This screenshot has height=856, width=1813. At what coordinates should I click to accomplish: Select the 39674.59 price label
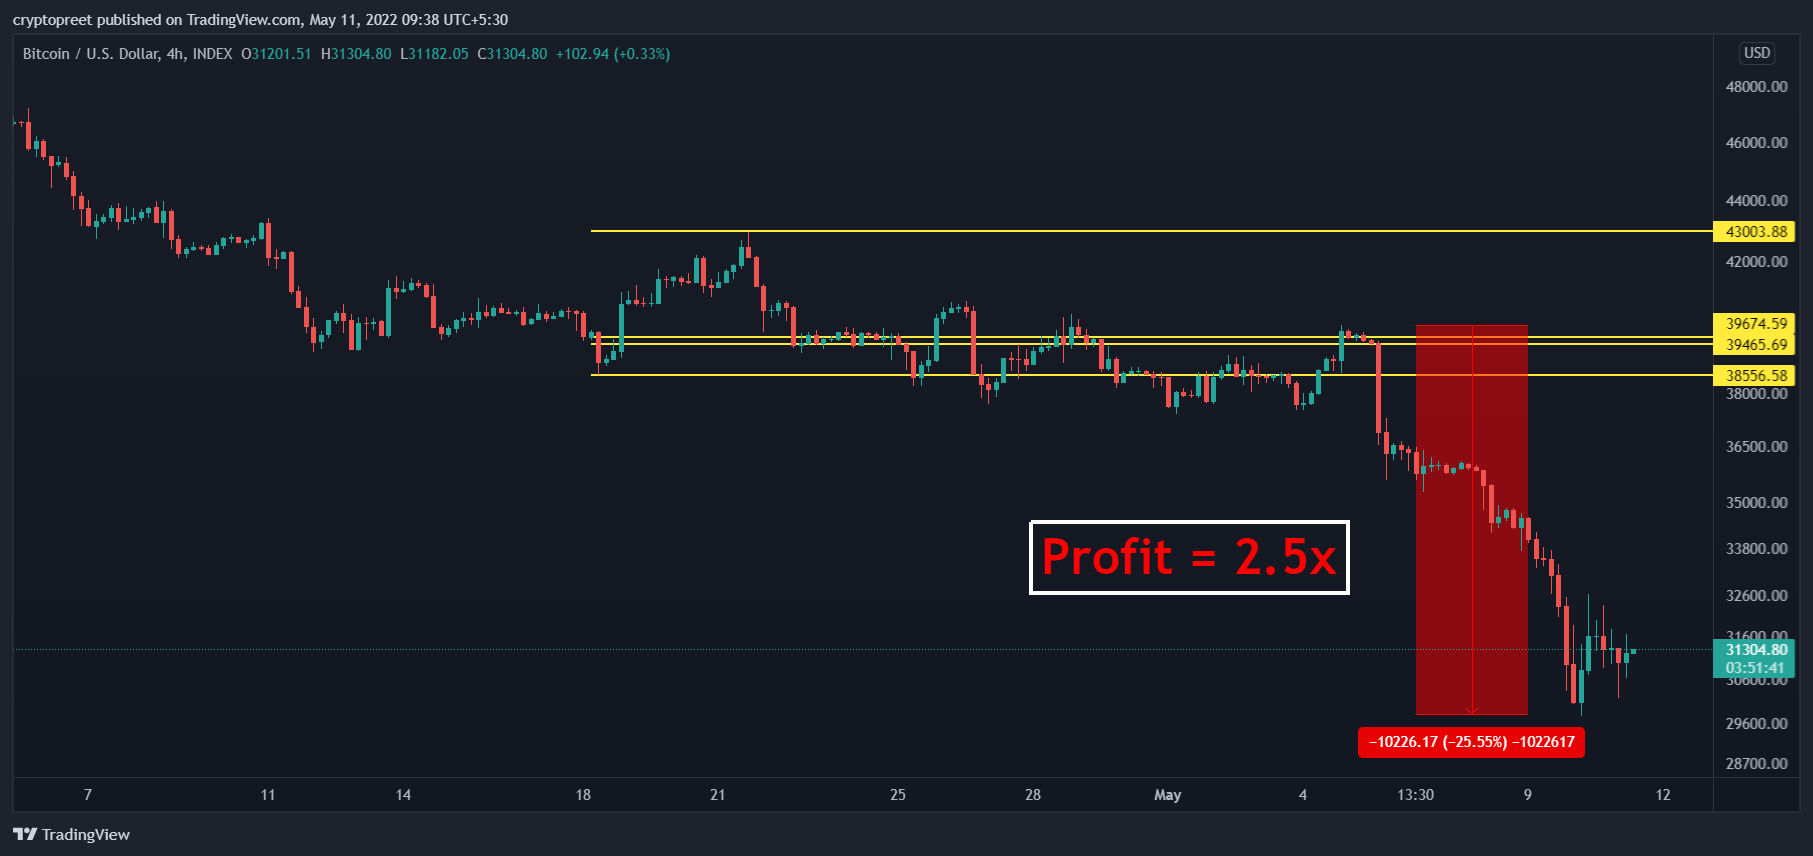tap(1755, 324)
